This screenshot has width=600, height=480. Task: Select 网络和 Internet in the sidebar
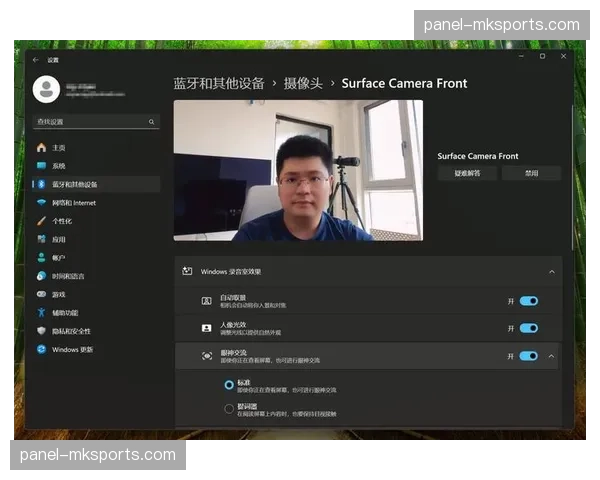[x=73, y=203]
